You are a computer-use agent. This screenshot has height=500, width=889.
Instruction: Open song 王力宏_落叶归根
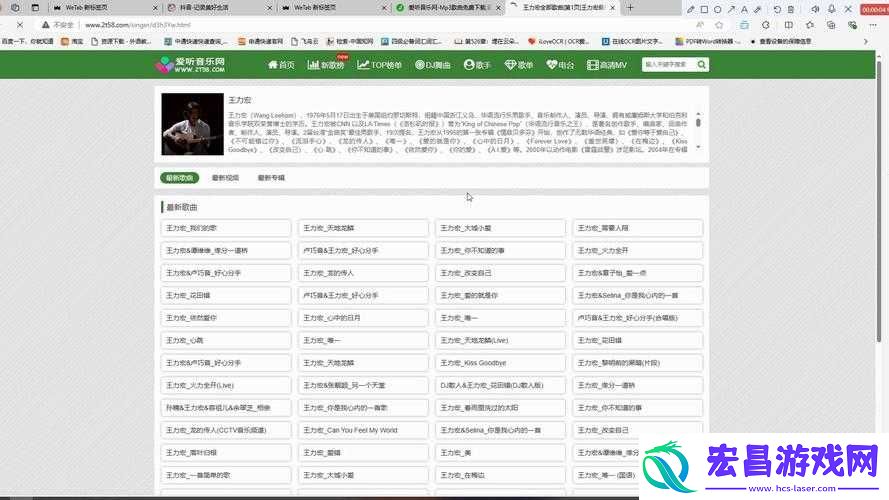point(226,452)
